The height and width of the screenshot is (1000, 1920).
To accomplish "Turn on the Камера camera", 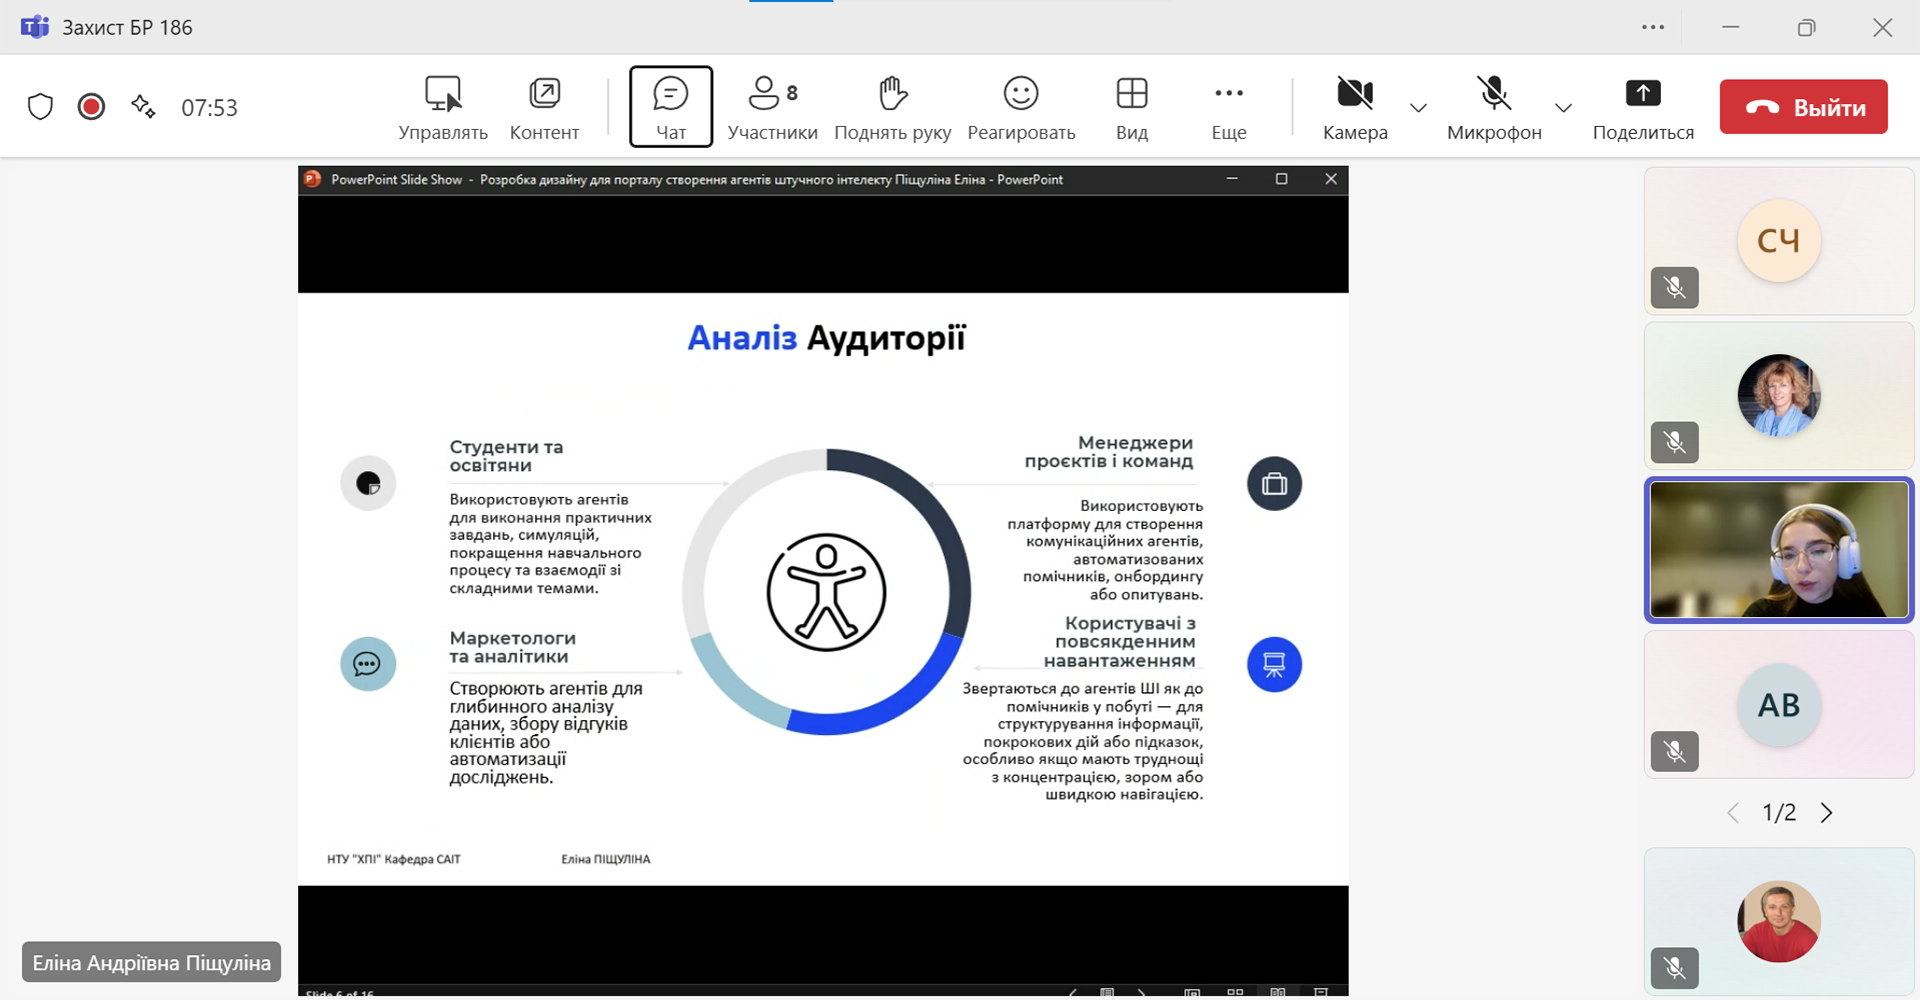I will point(1354,95).
